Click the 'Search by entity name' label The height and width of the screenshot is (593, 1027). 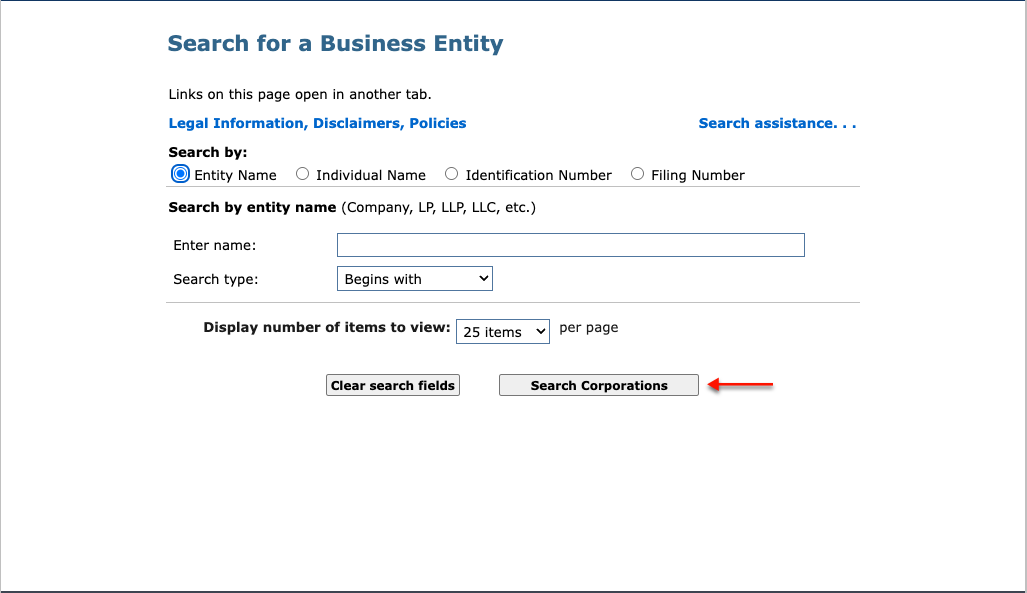point(252,208)
